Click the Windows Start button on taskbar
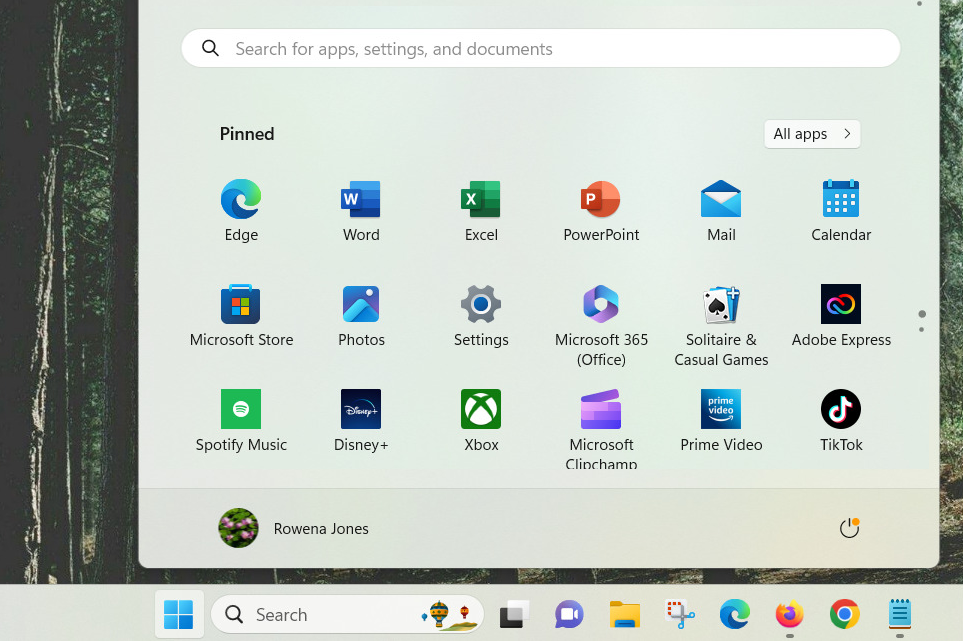The image size is (963, 641). tap(179, 614)
